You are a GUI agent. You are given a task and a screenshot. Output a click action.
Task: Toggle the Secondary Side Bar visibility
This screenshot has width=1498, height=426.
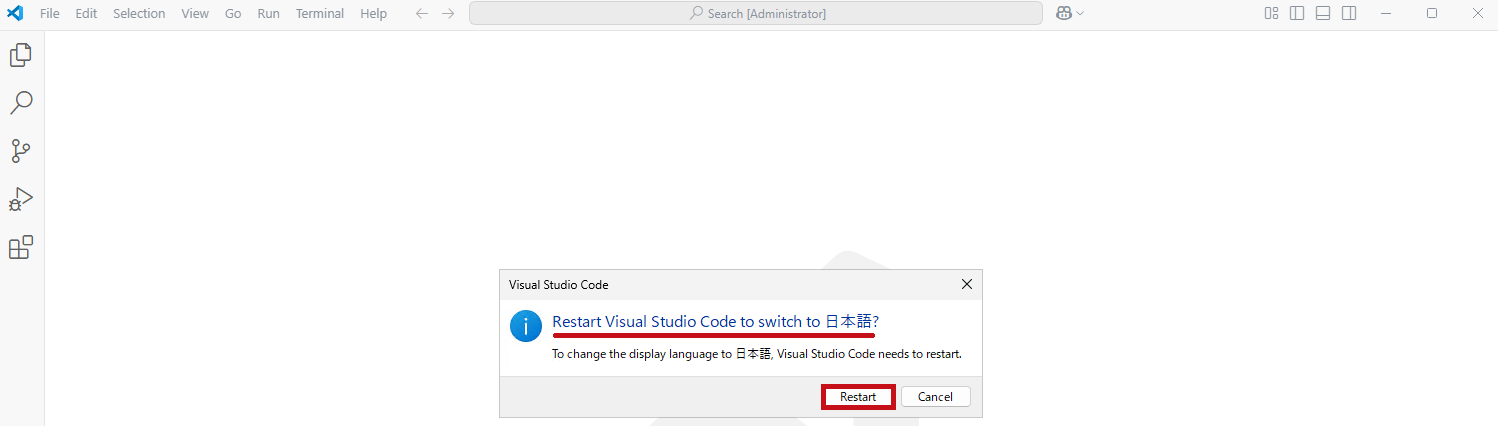(1349, 14)
